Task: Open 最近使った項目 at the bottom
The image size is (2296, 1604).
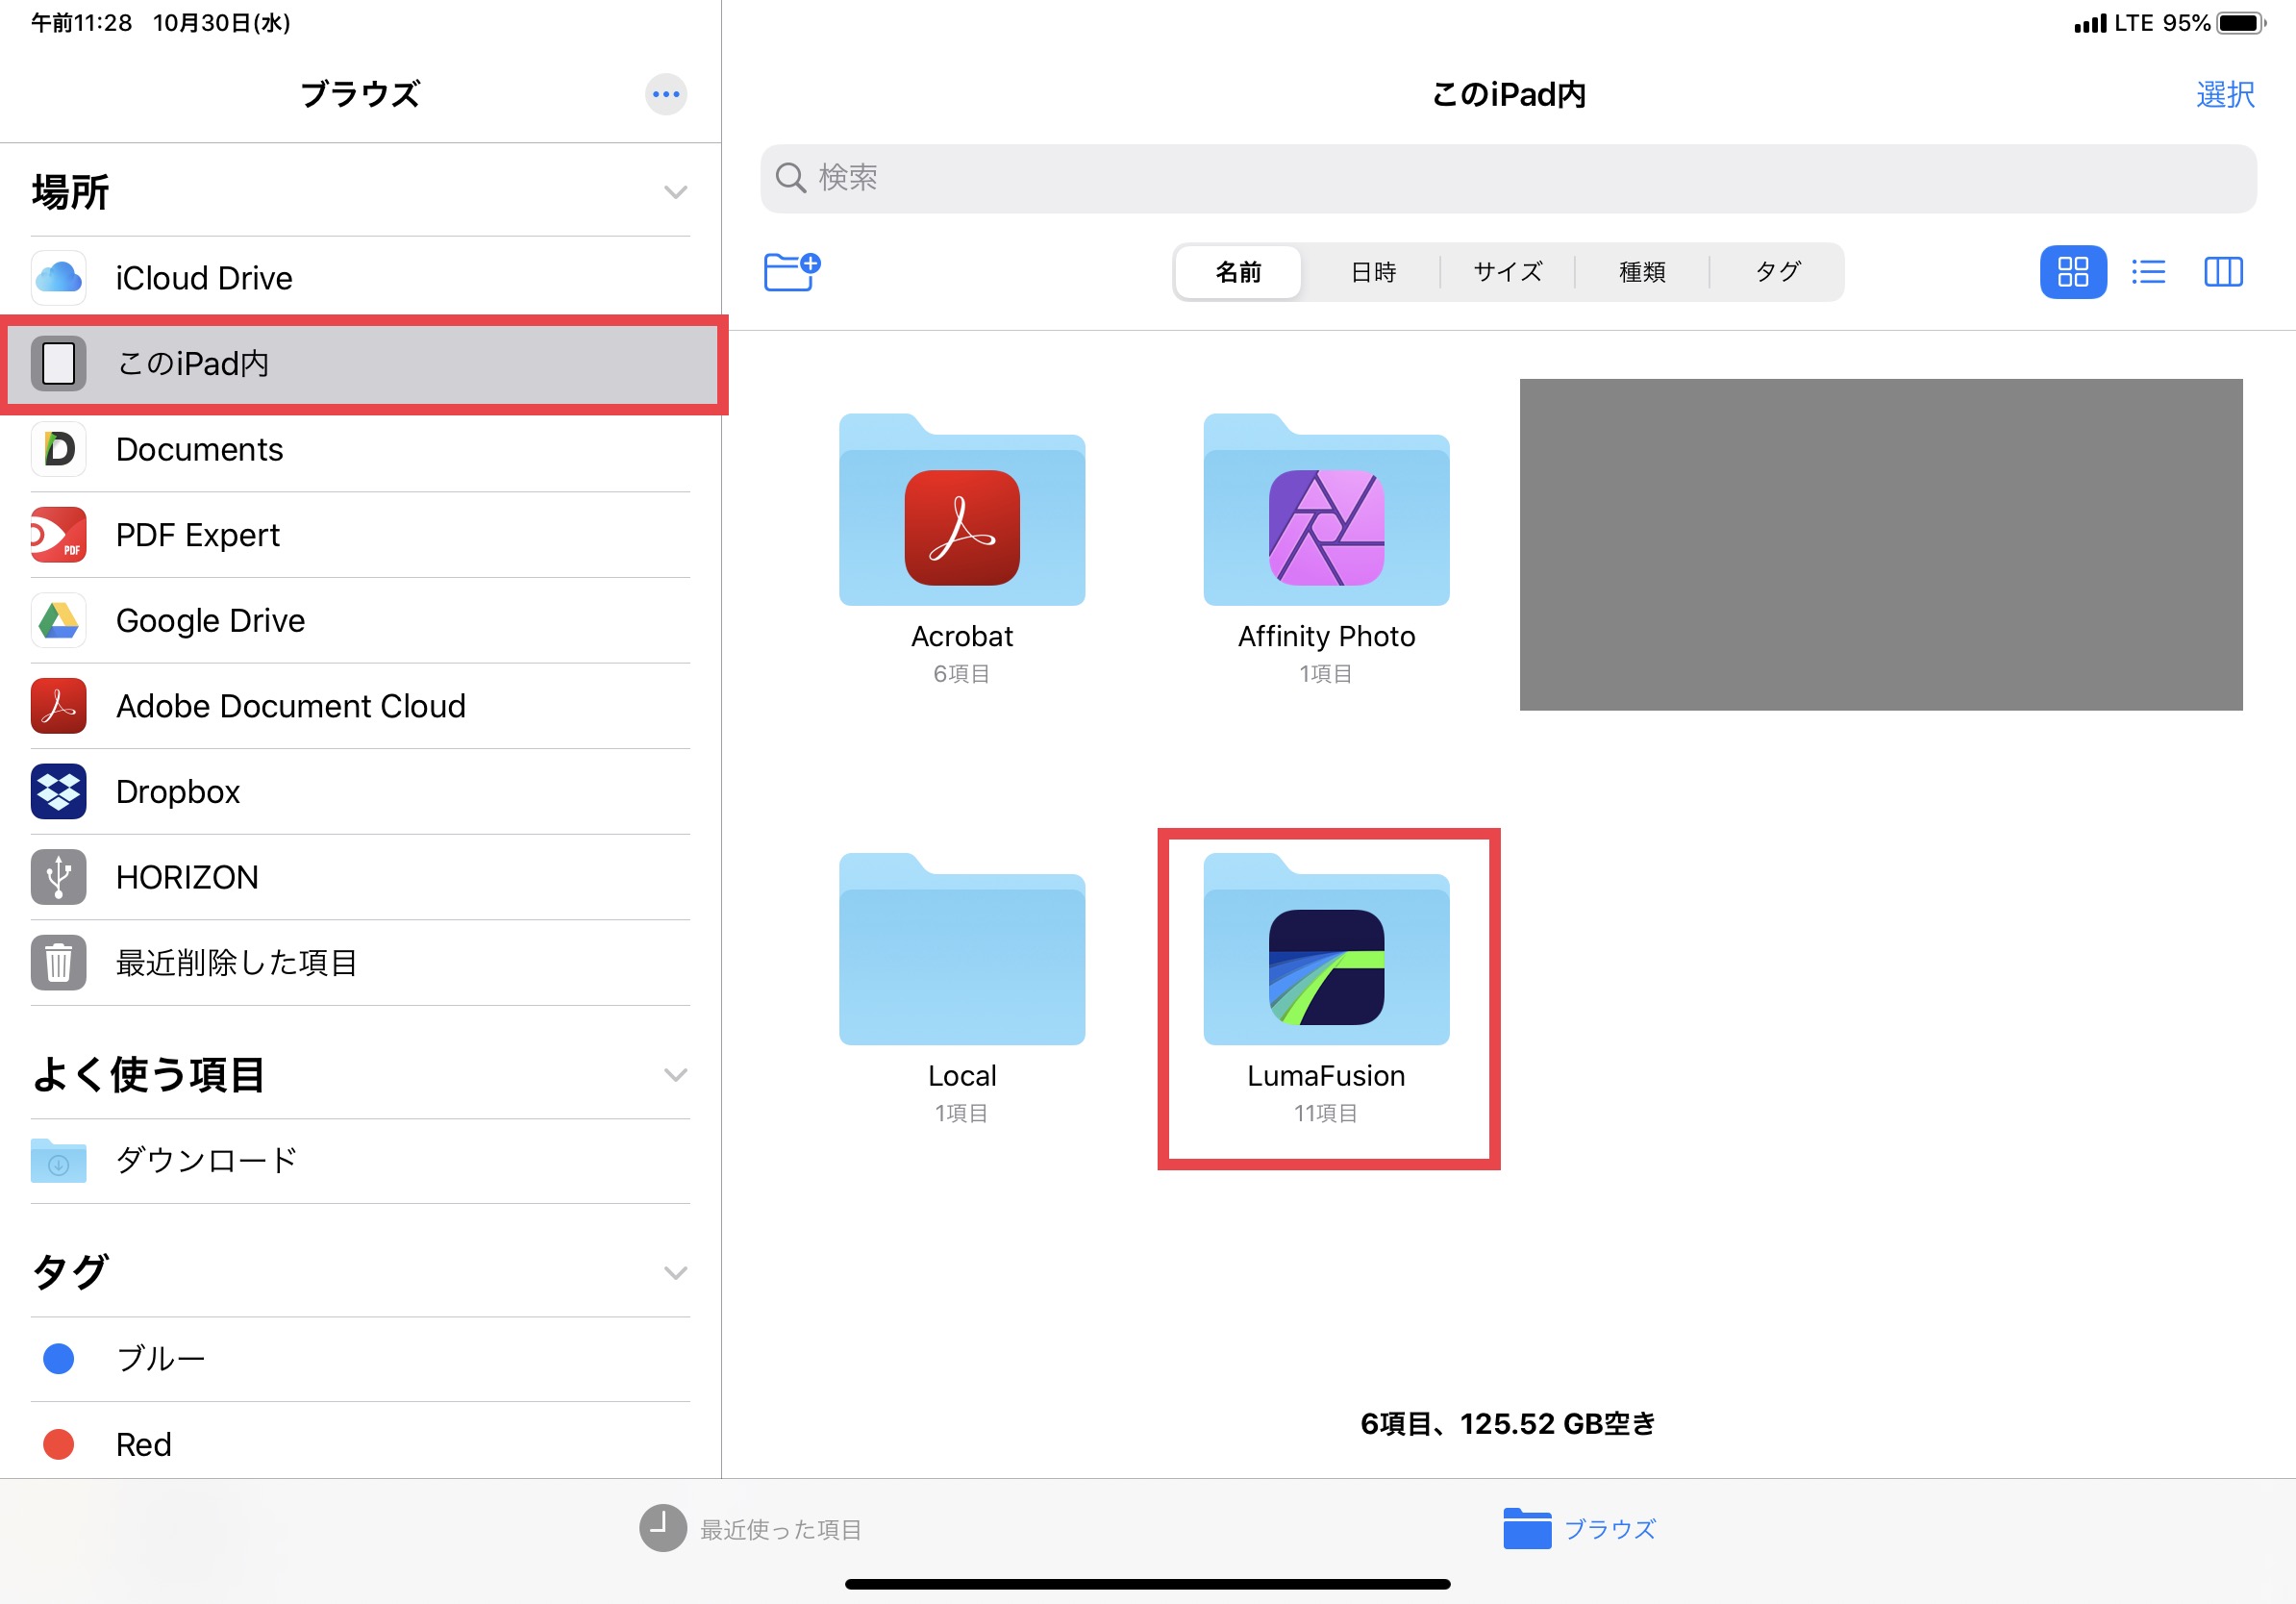Action: click(x=751, y=1529)
